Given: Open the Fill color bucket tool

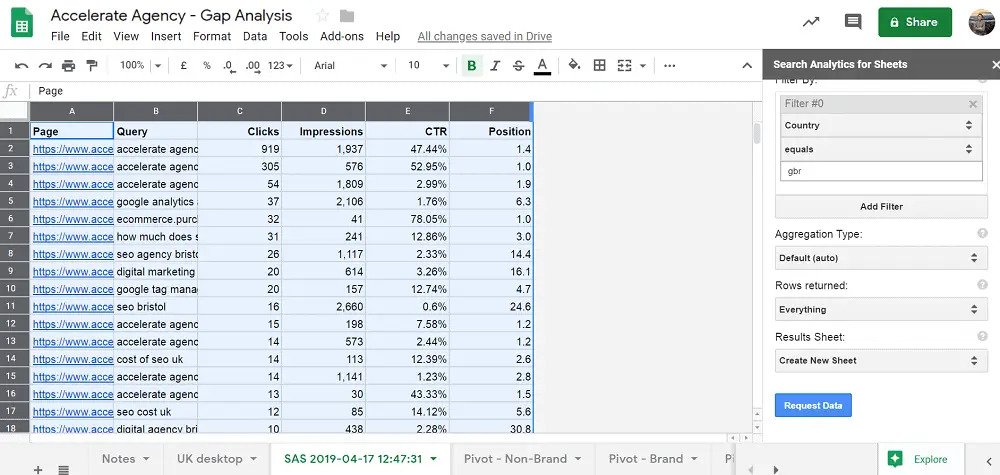Looking at the screenshot, I should (x=574, y=65).
